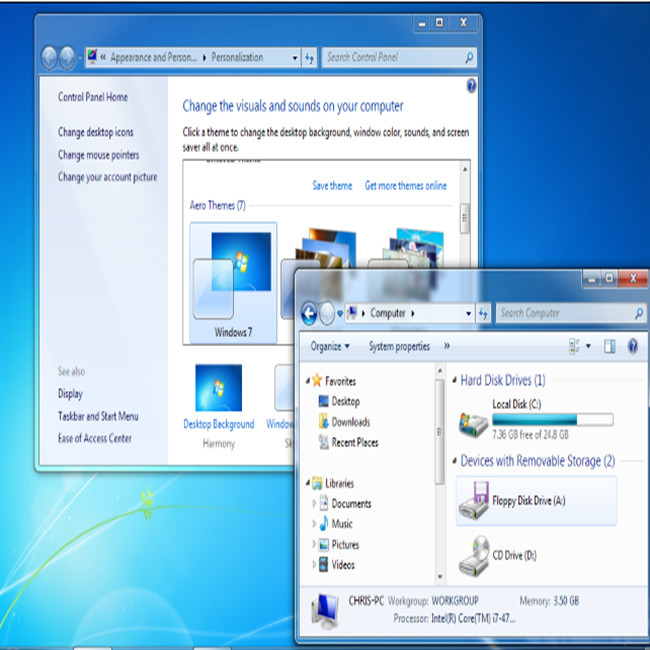
Task: Change view icon in Computer toolbar
Action: pos(575,346)
